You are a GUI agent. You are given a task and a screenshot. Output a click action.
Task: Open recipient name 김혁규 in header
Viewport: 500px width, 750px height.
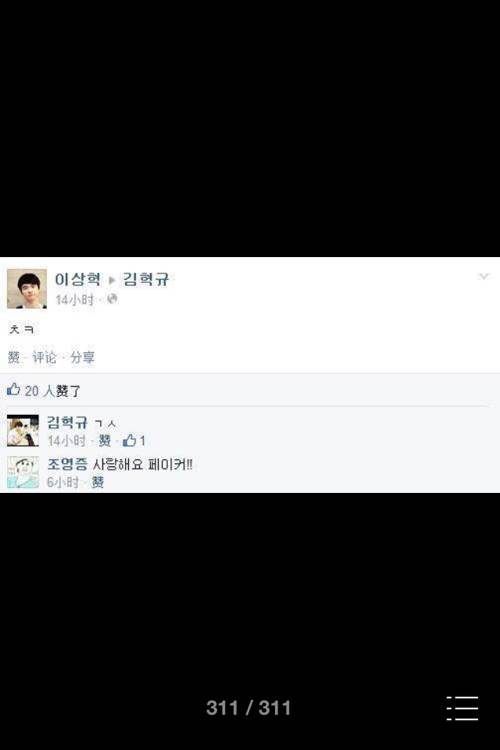[x=146, y=279]
